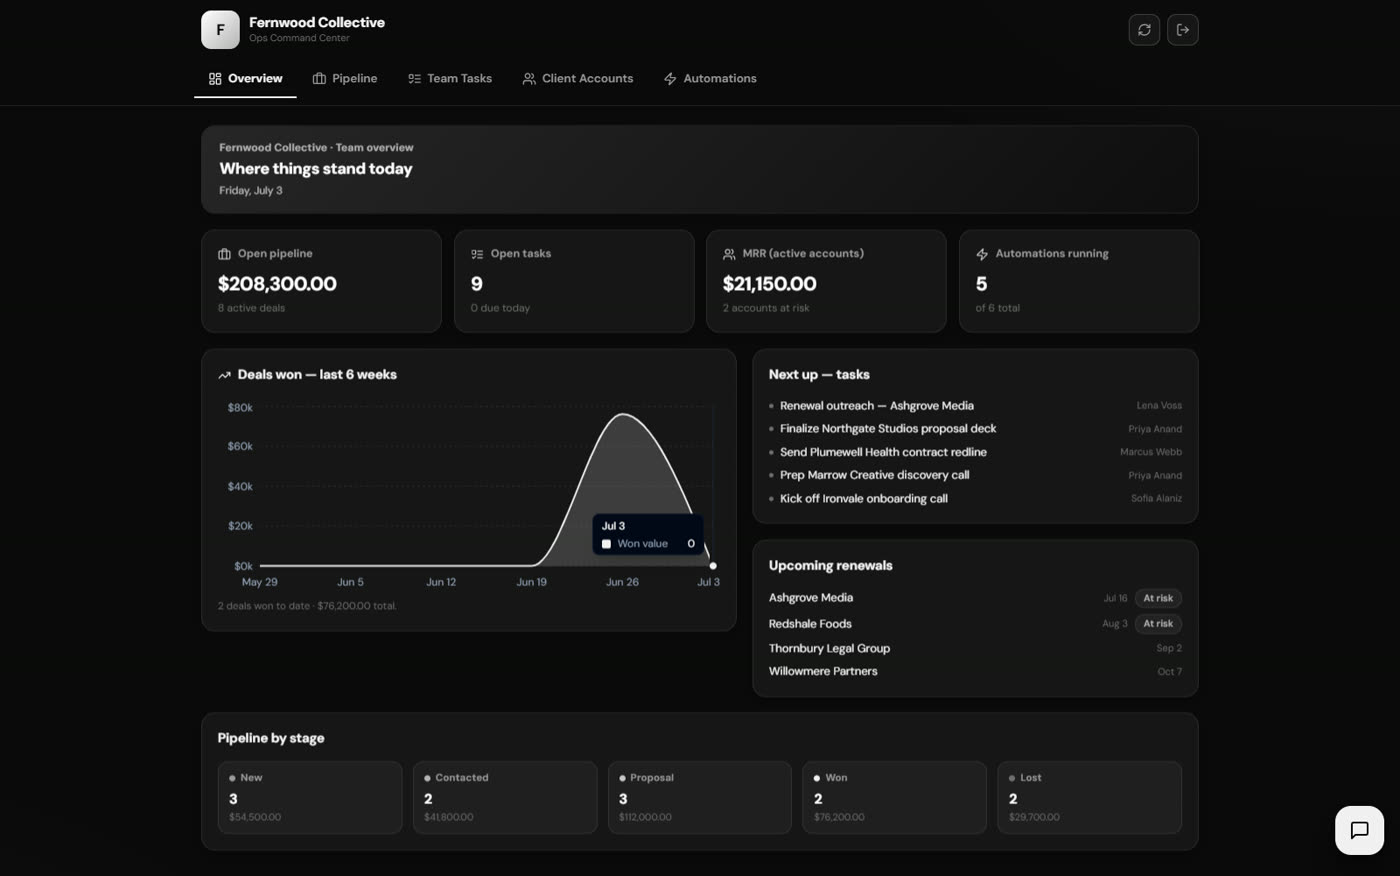The image size is (1400, 876).
Task: Click the refresh icon button in header
Action: 1144,30
